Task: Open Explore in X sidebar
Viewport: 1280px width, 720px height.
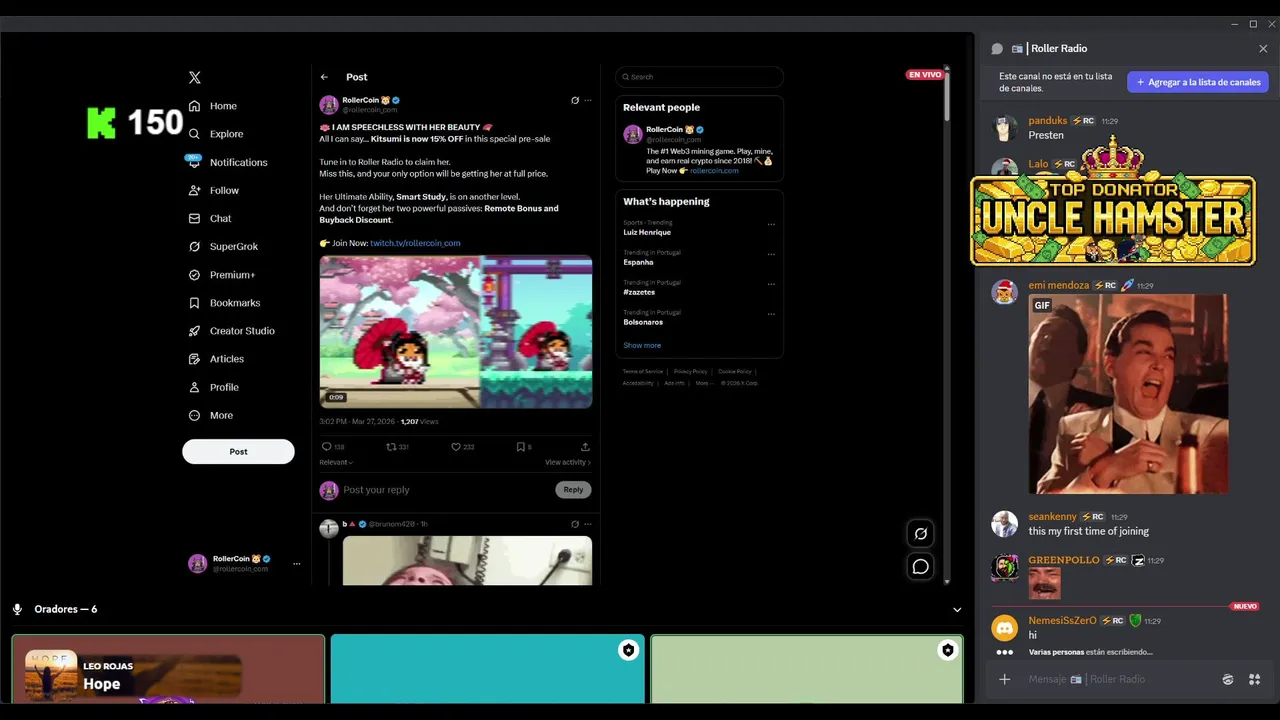Action: (x=216, y=134)
